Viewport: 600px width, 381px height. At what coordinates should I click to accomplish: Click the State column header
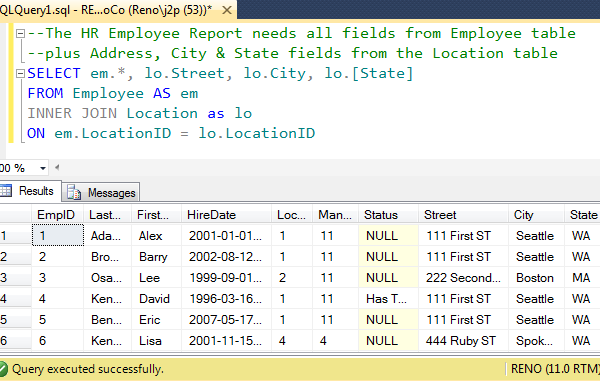[582, 215]
